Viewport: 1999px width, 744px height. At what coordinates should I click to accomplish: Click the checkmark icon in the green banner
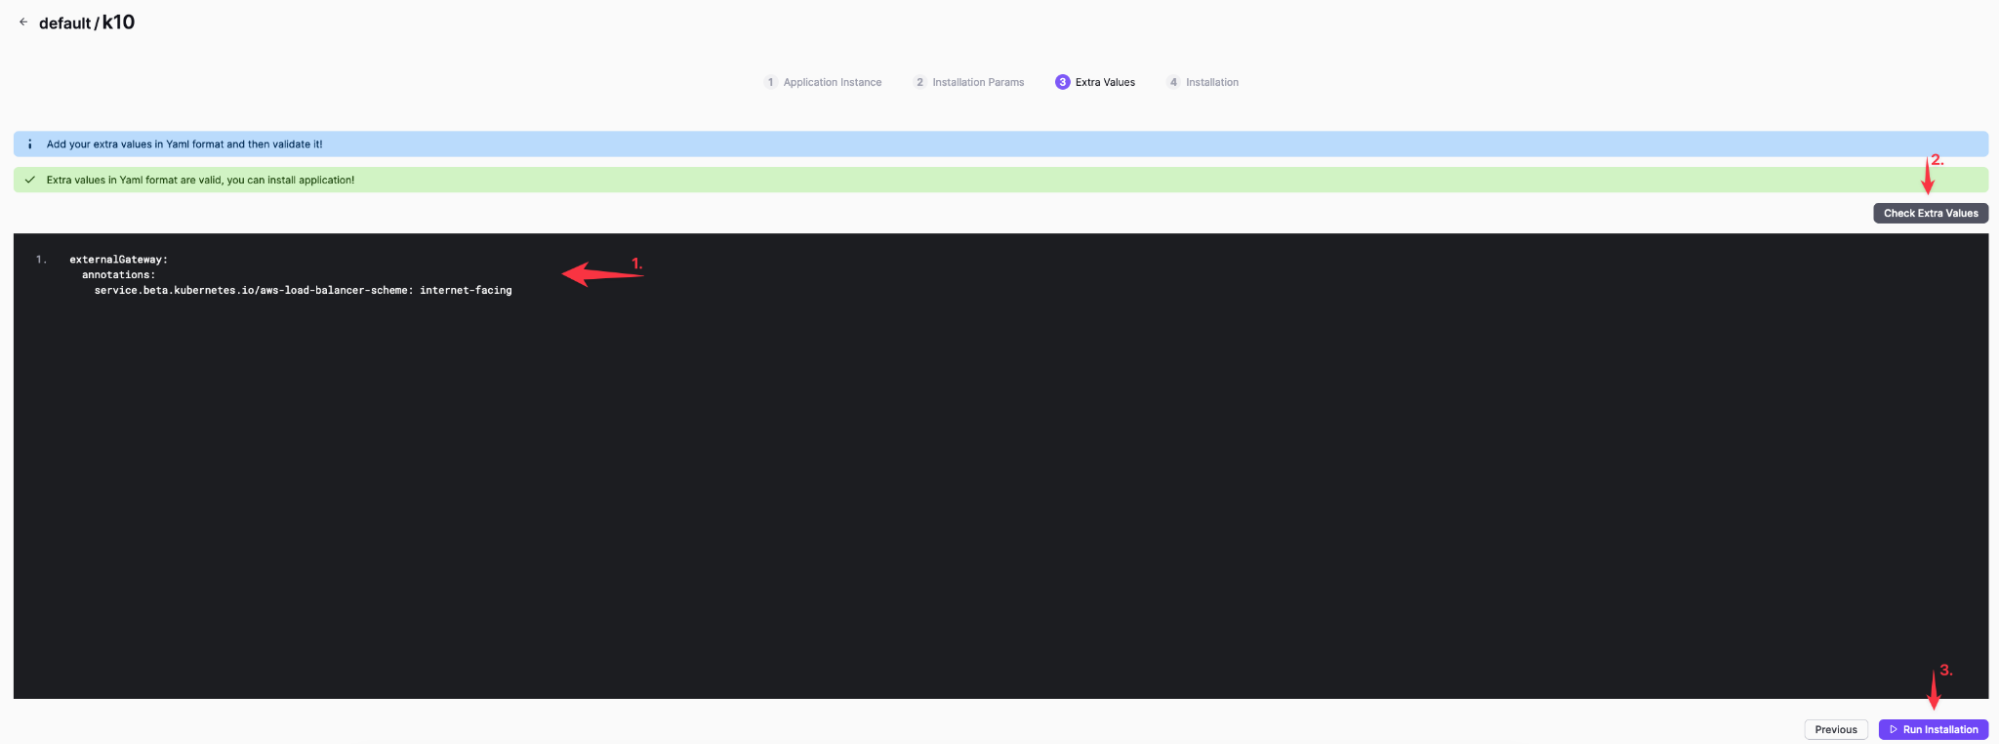(30, 180)
